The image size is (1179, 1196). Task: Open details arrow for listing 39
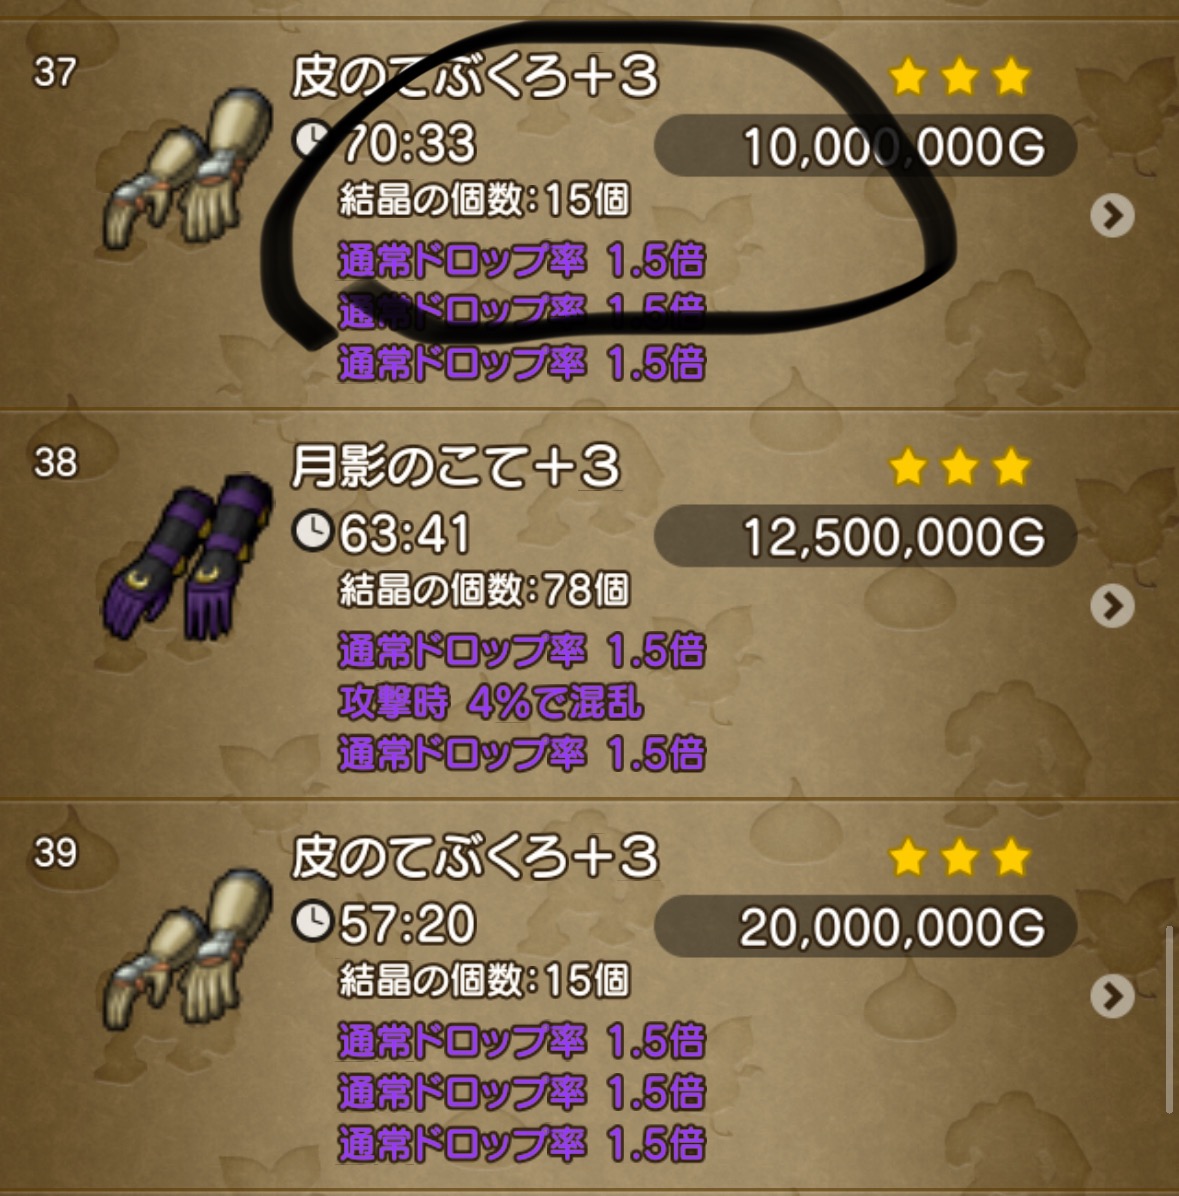[1113, 996]
